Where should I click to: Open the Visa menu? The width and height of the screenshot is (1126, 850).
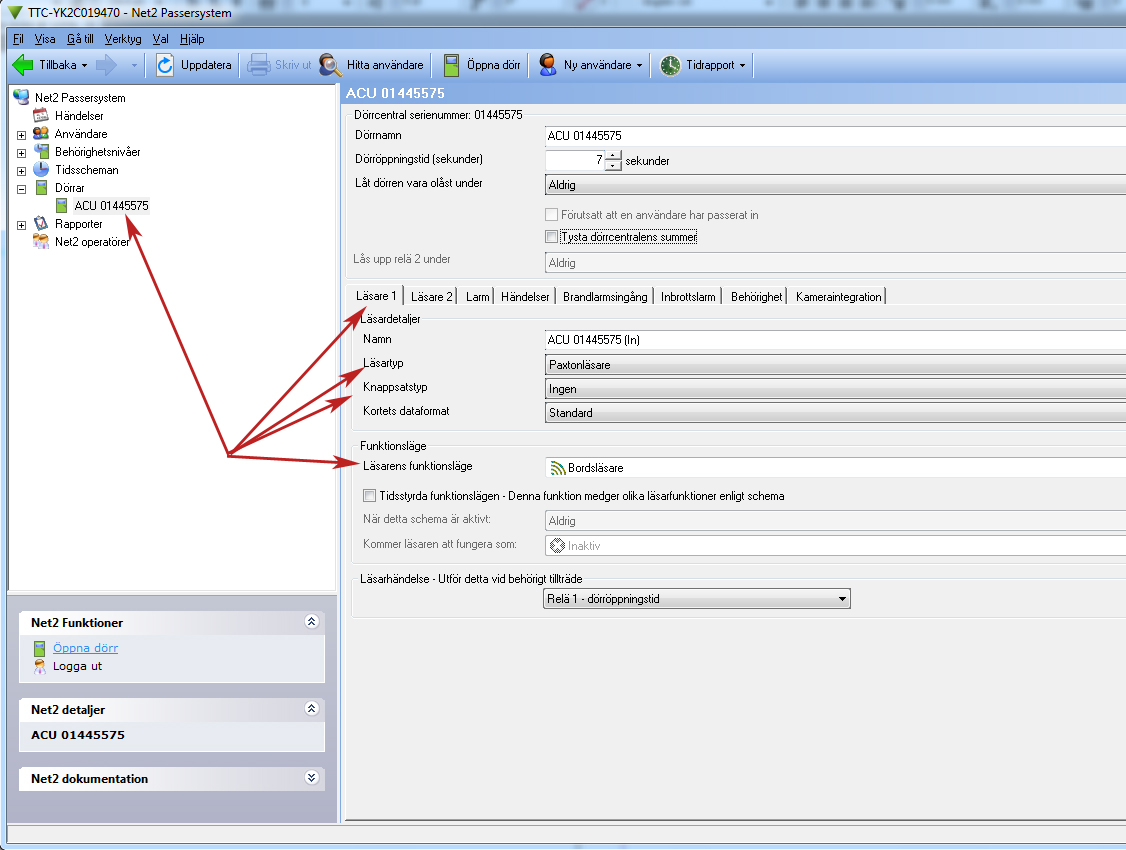point(45,39)
